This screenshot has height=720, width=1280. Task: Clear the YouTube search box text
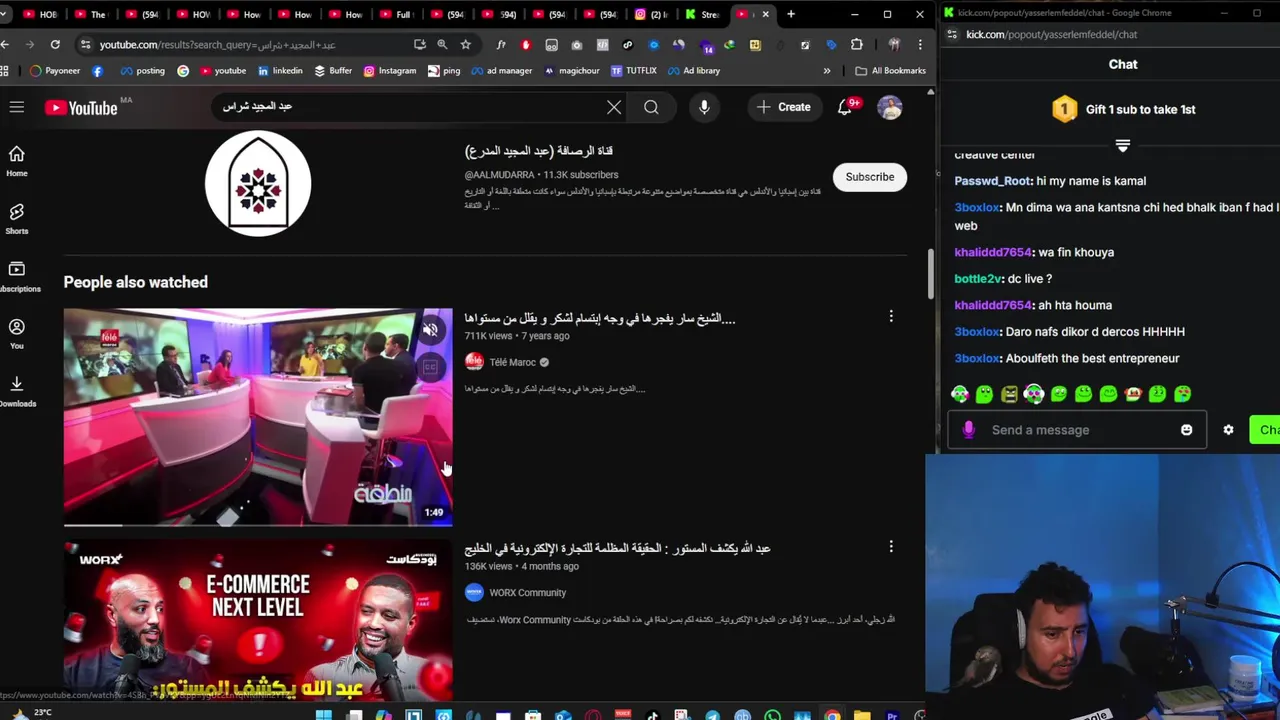coord(614,107)
